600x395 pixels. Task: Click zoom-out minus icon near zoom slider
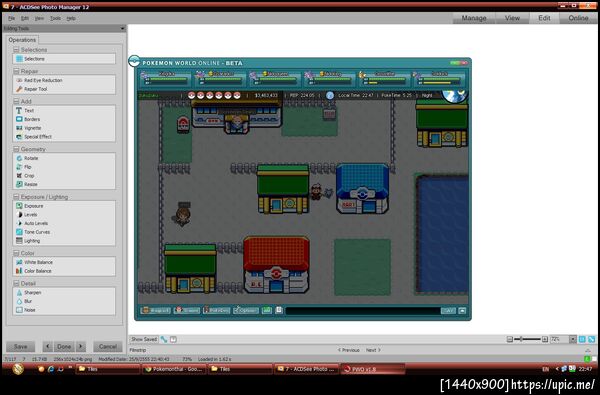(510, 340)
